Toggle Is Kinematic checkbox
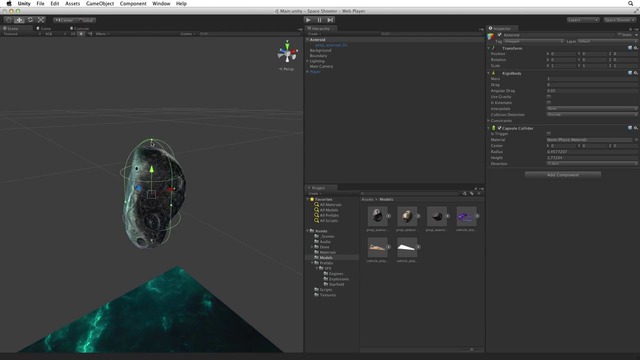 click(x=549, y=102)
